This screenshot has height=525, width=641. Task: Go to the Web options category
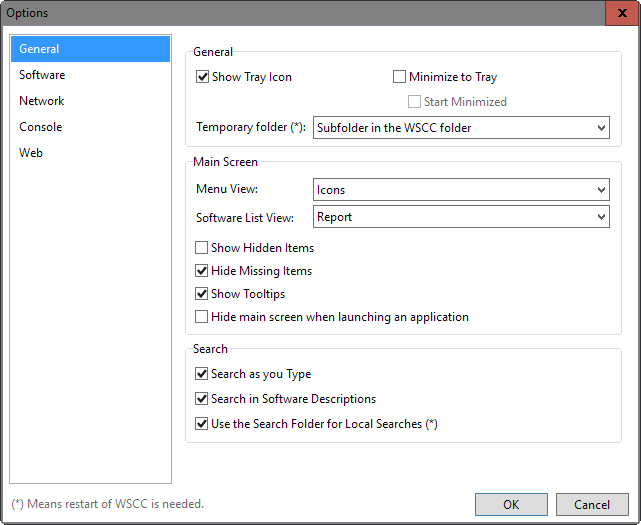[x=90, y=153]
